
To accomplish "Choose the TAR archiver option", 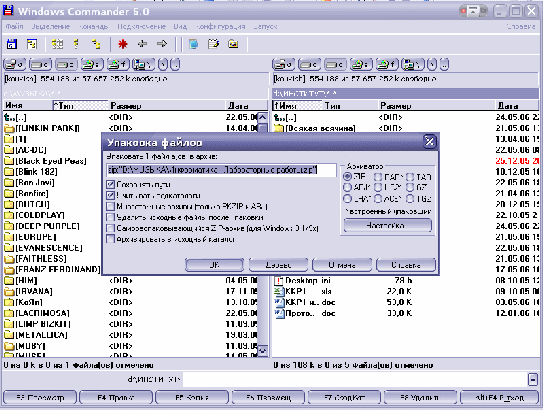I will click(x=410, y=177).
